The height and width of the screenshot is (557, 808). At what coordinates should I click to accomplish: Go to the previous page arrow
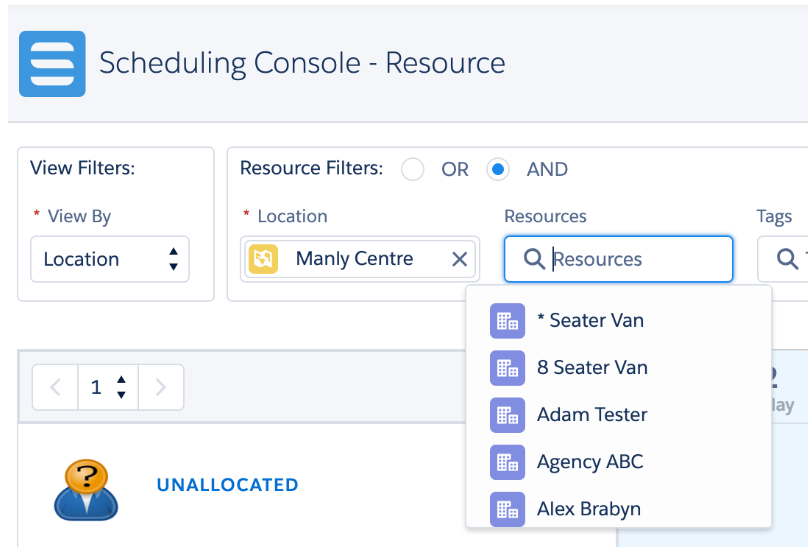[x=56, y=386]
